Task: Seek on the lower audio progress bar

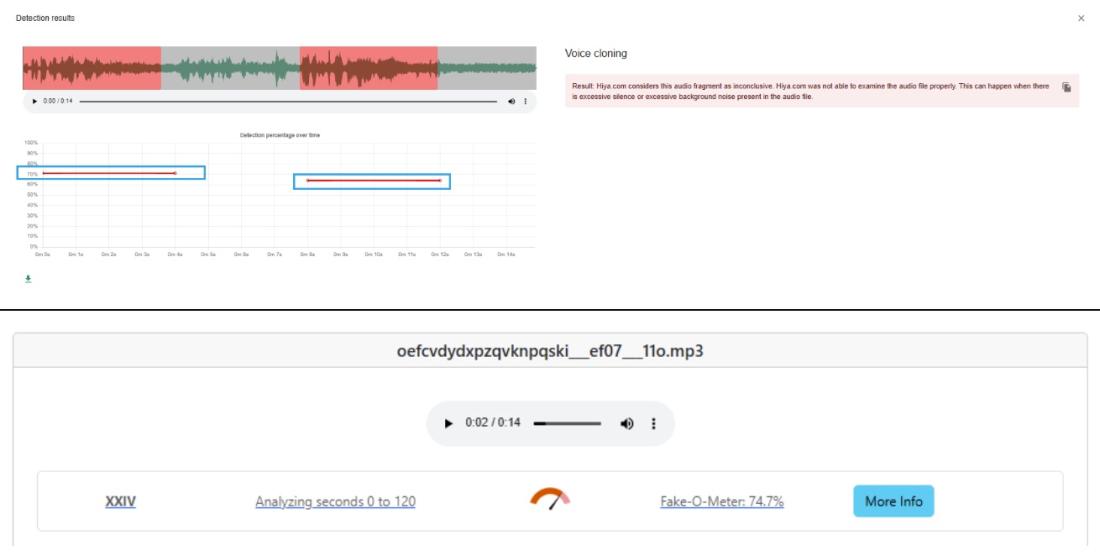Action: click(567, 424)
